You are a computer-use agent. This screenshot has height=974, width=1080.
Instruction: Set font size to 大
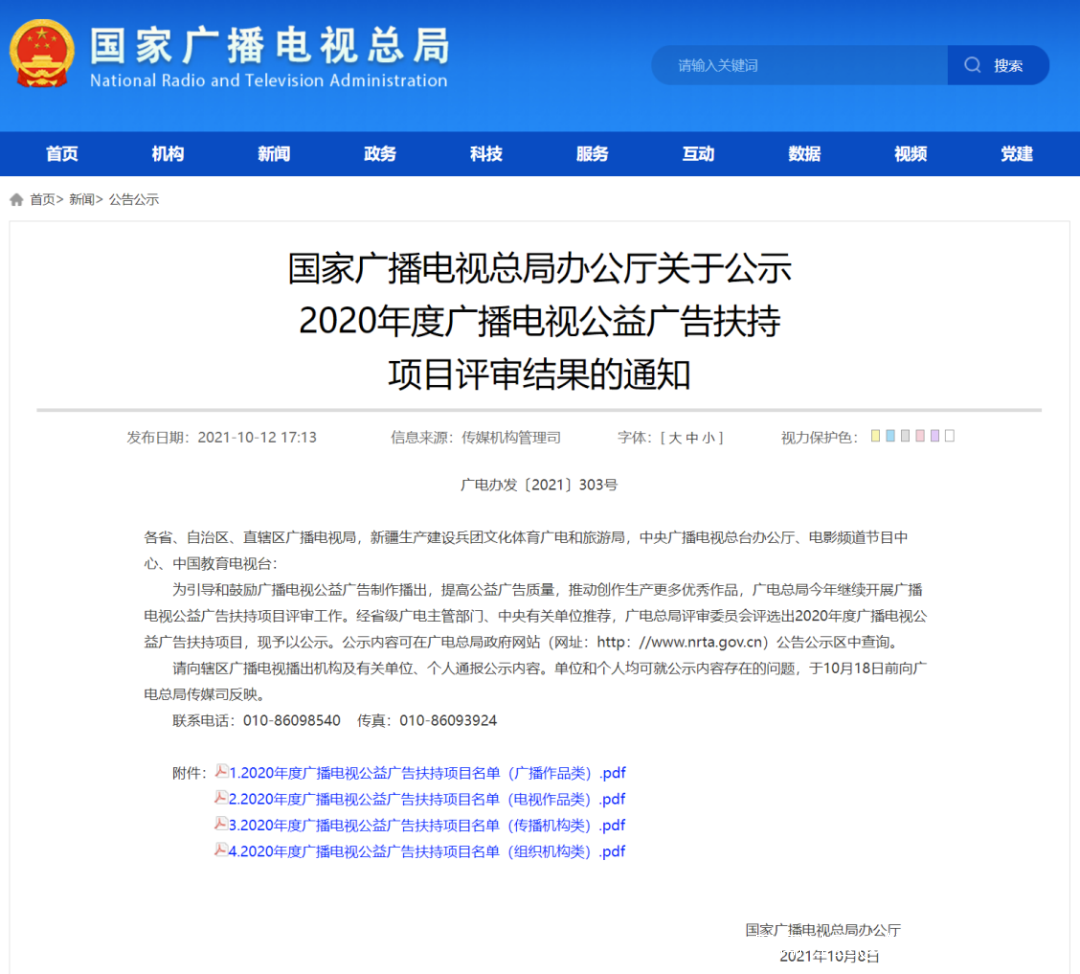(x=675, y=438)
